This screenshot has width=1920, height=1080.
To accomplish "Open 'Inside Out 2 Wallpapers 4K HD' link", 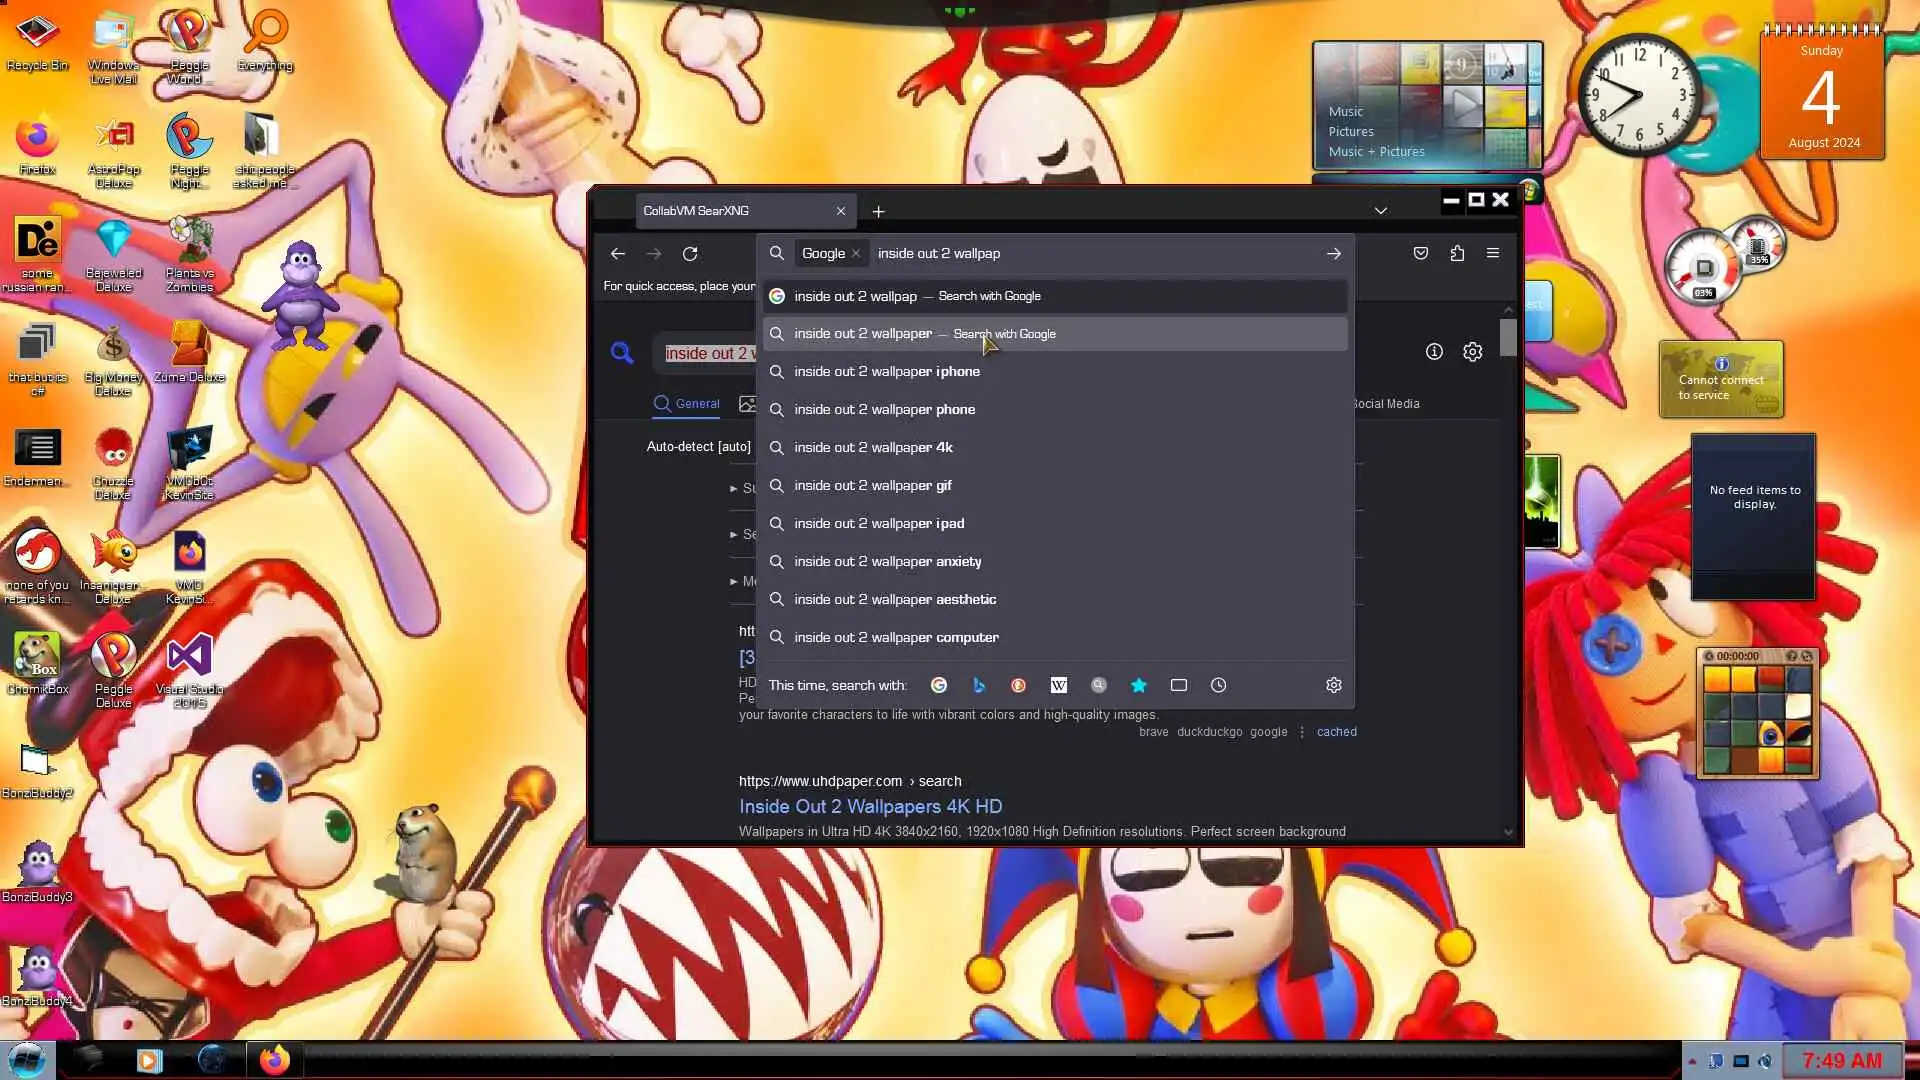I will pyautogui.click(x=870, y=806).
